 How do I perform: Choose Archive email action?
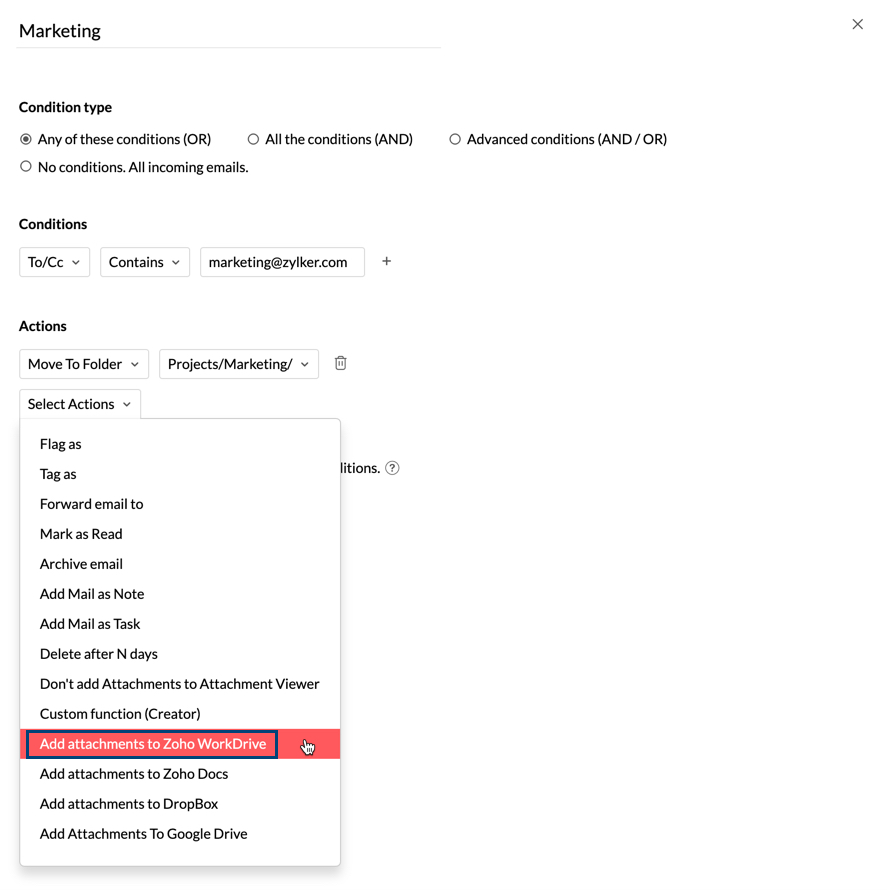coord(180,564)
